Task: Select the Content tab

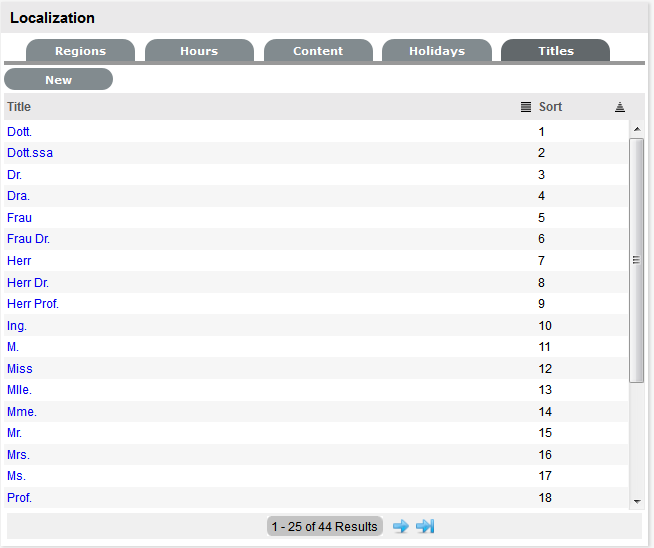Action: pyautogui.click(x=318, y=51)
